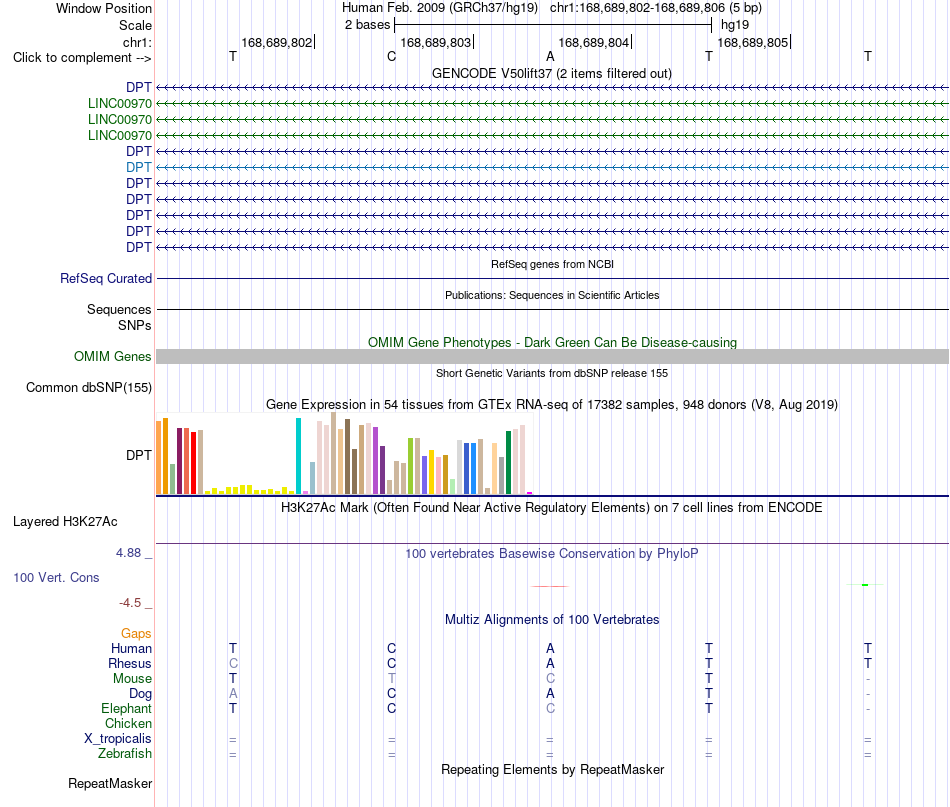Click the Scale track label
The width and height of the screenshot is (950, 807).
[x=135, y=25]
